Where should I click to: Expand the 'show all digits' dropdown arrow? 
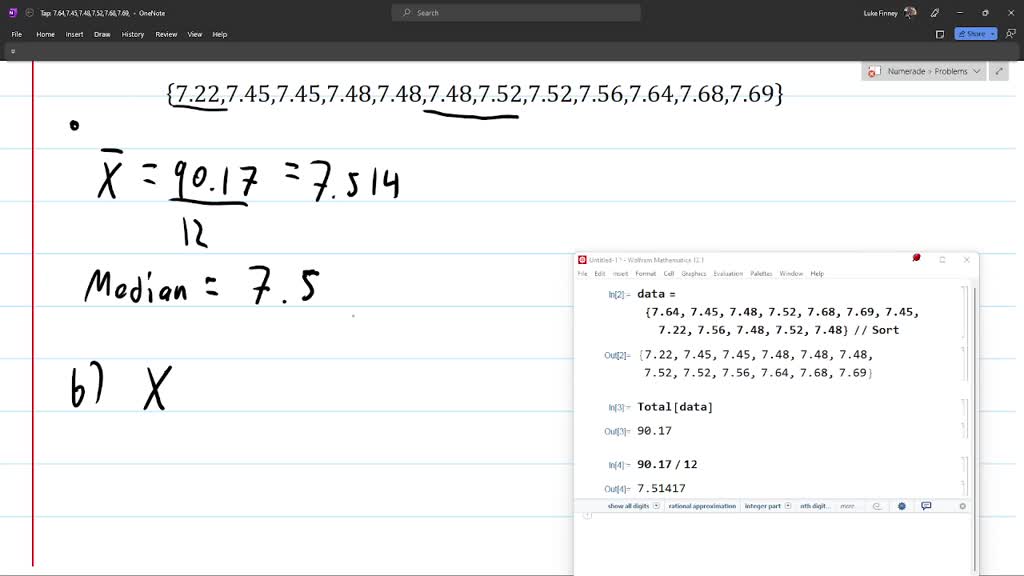[656, 506]
